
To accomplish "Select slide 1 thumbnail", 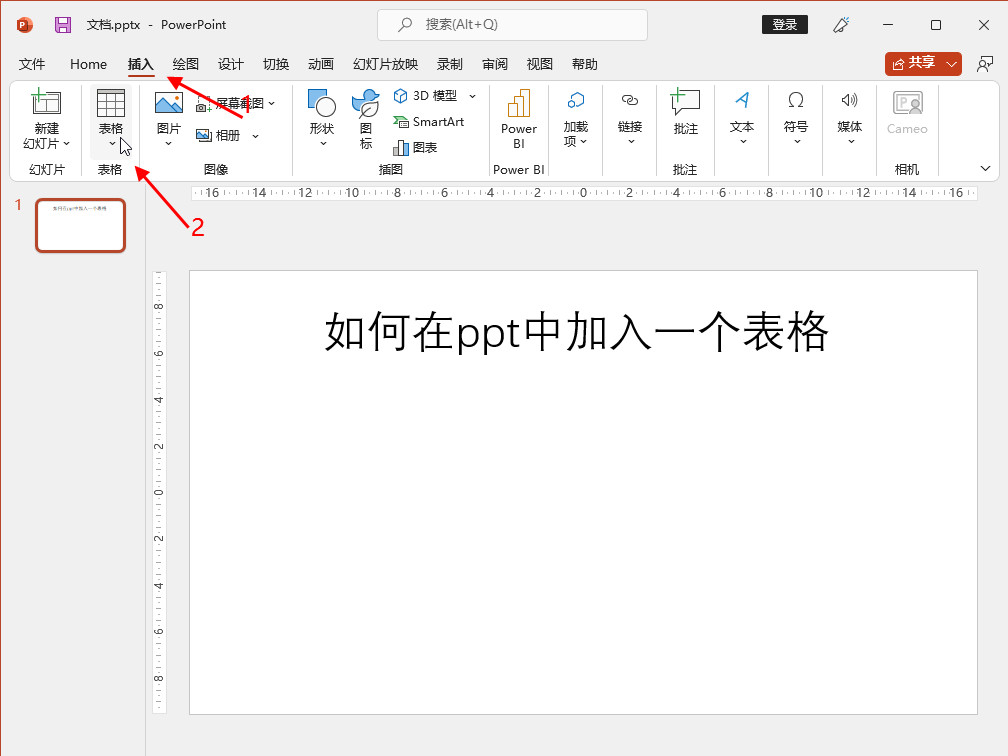I will (x=80, y=225).
